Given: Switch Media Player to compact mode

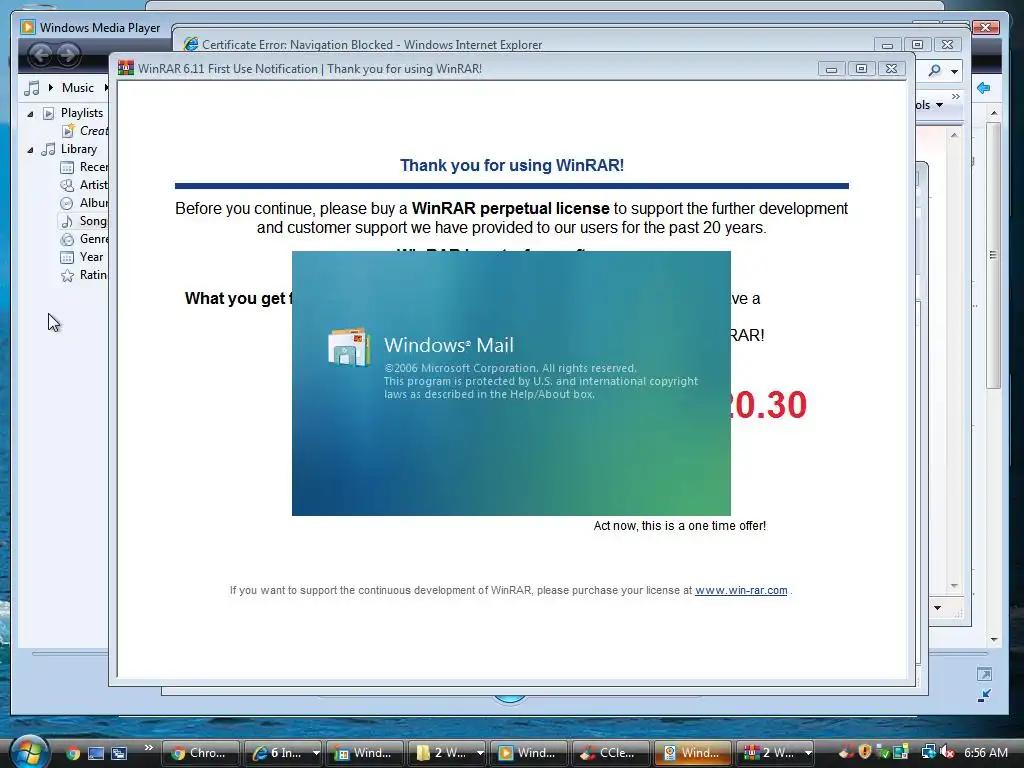Looking at the screenshot, I should point(984,696).
